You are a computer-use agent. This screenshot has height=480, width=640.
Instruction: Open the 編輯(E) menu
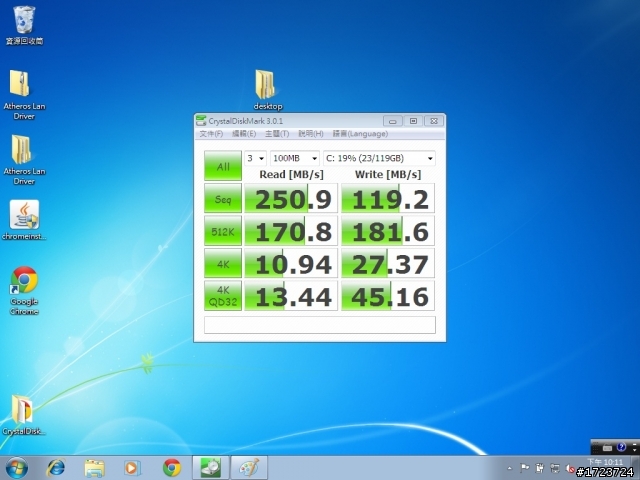point(244,134)
